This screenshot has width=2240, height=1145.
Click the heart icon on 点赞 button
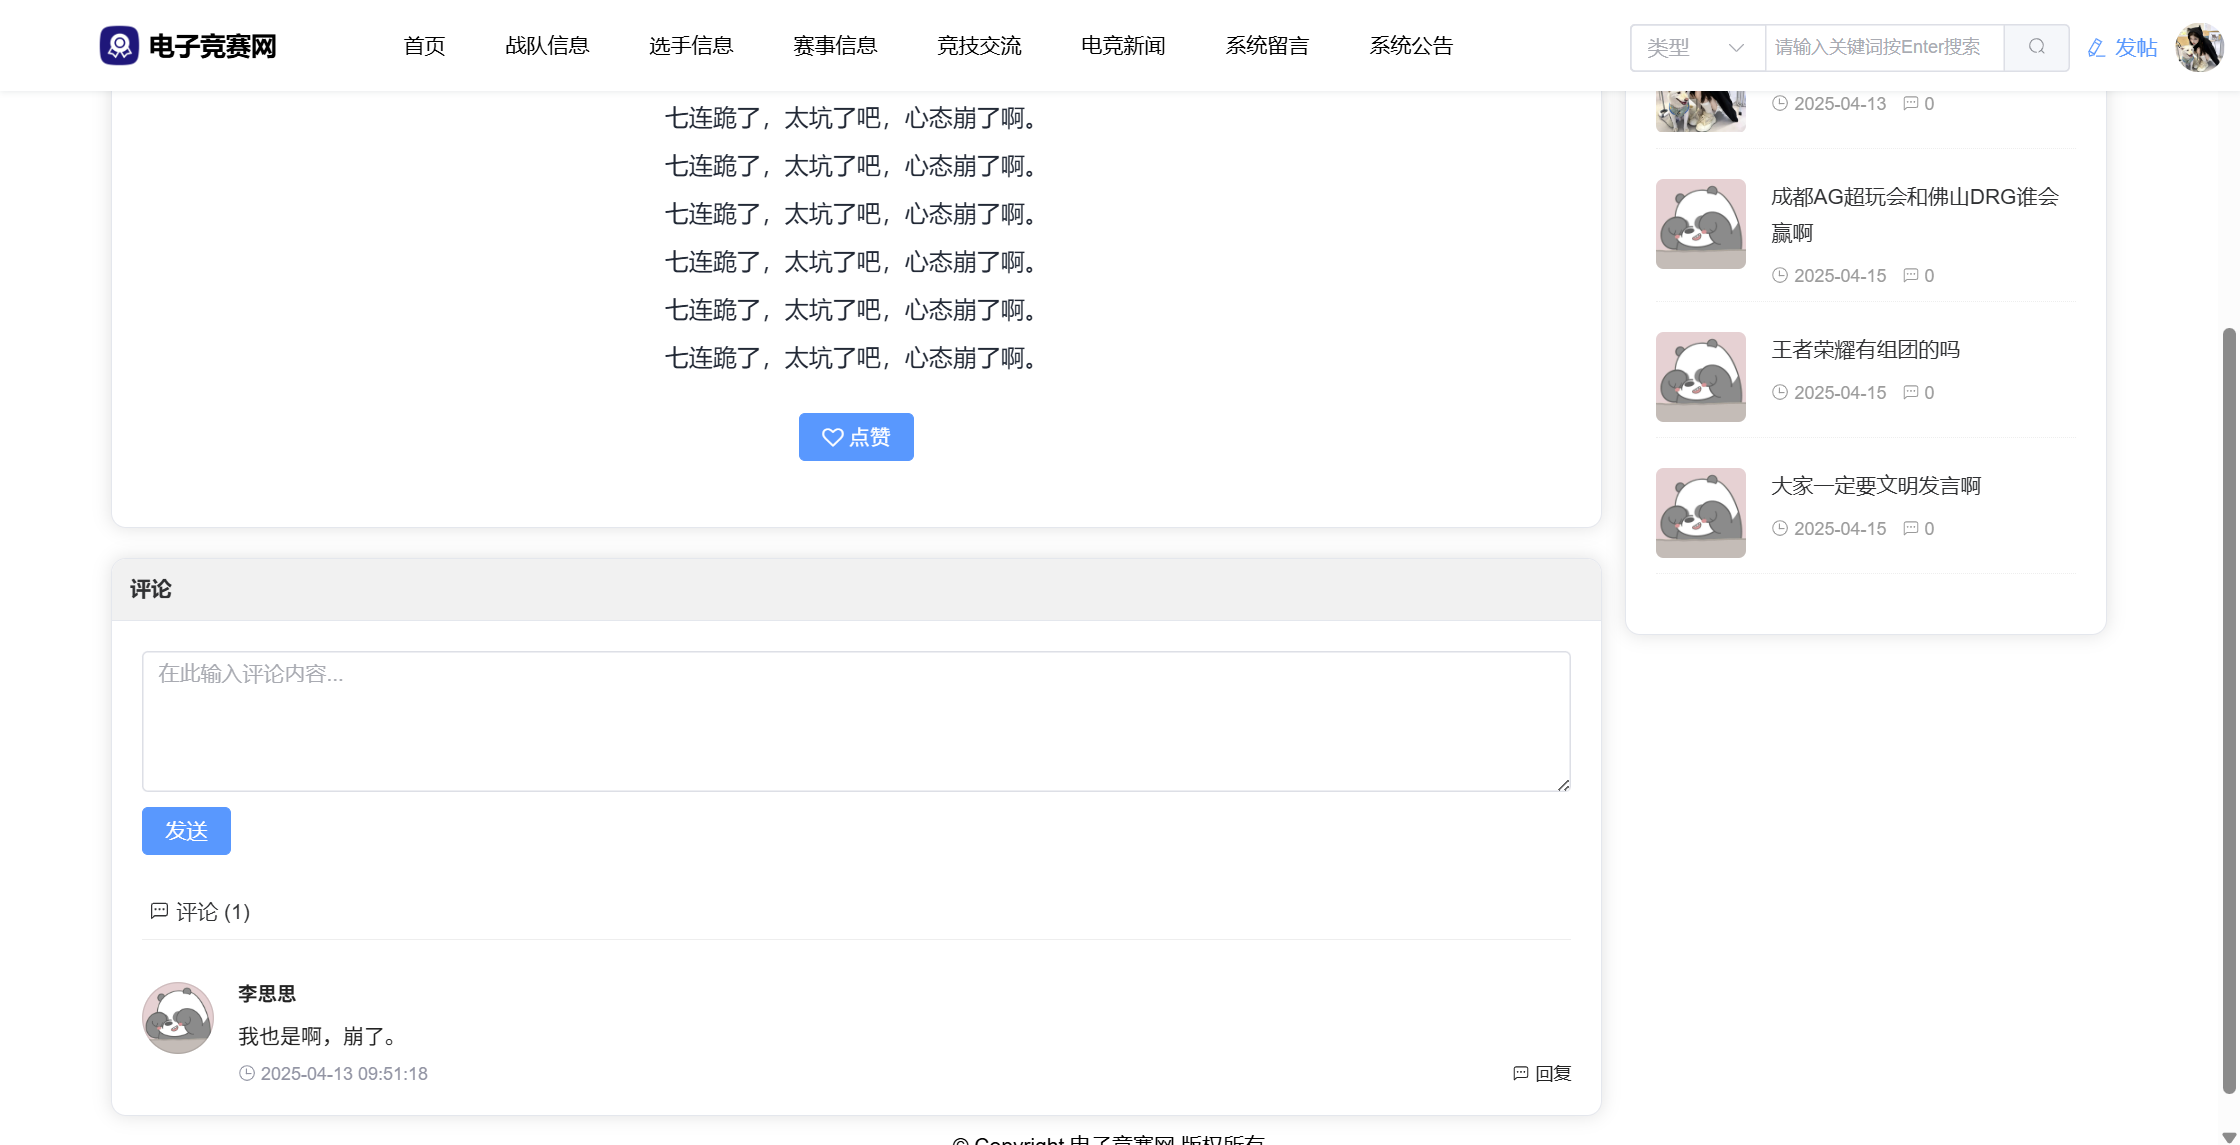[832, 437]
